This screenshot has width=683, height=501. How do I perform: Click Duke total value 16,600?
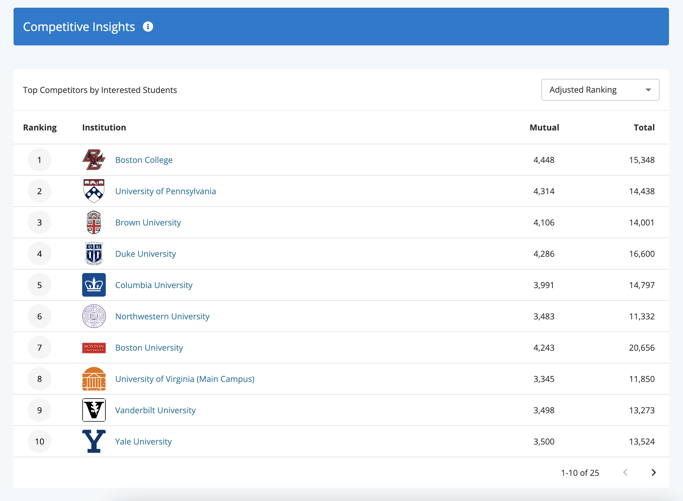click(x=642, y=254)
